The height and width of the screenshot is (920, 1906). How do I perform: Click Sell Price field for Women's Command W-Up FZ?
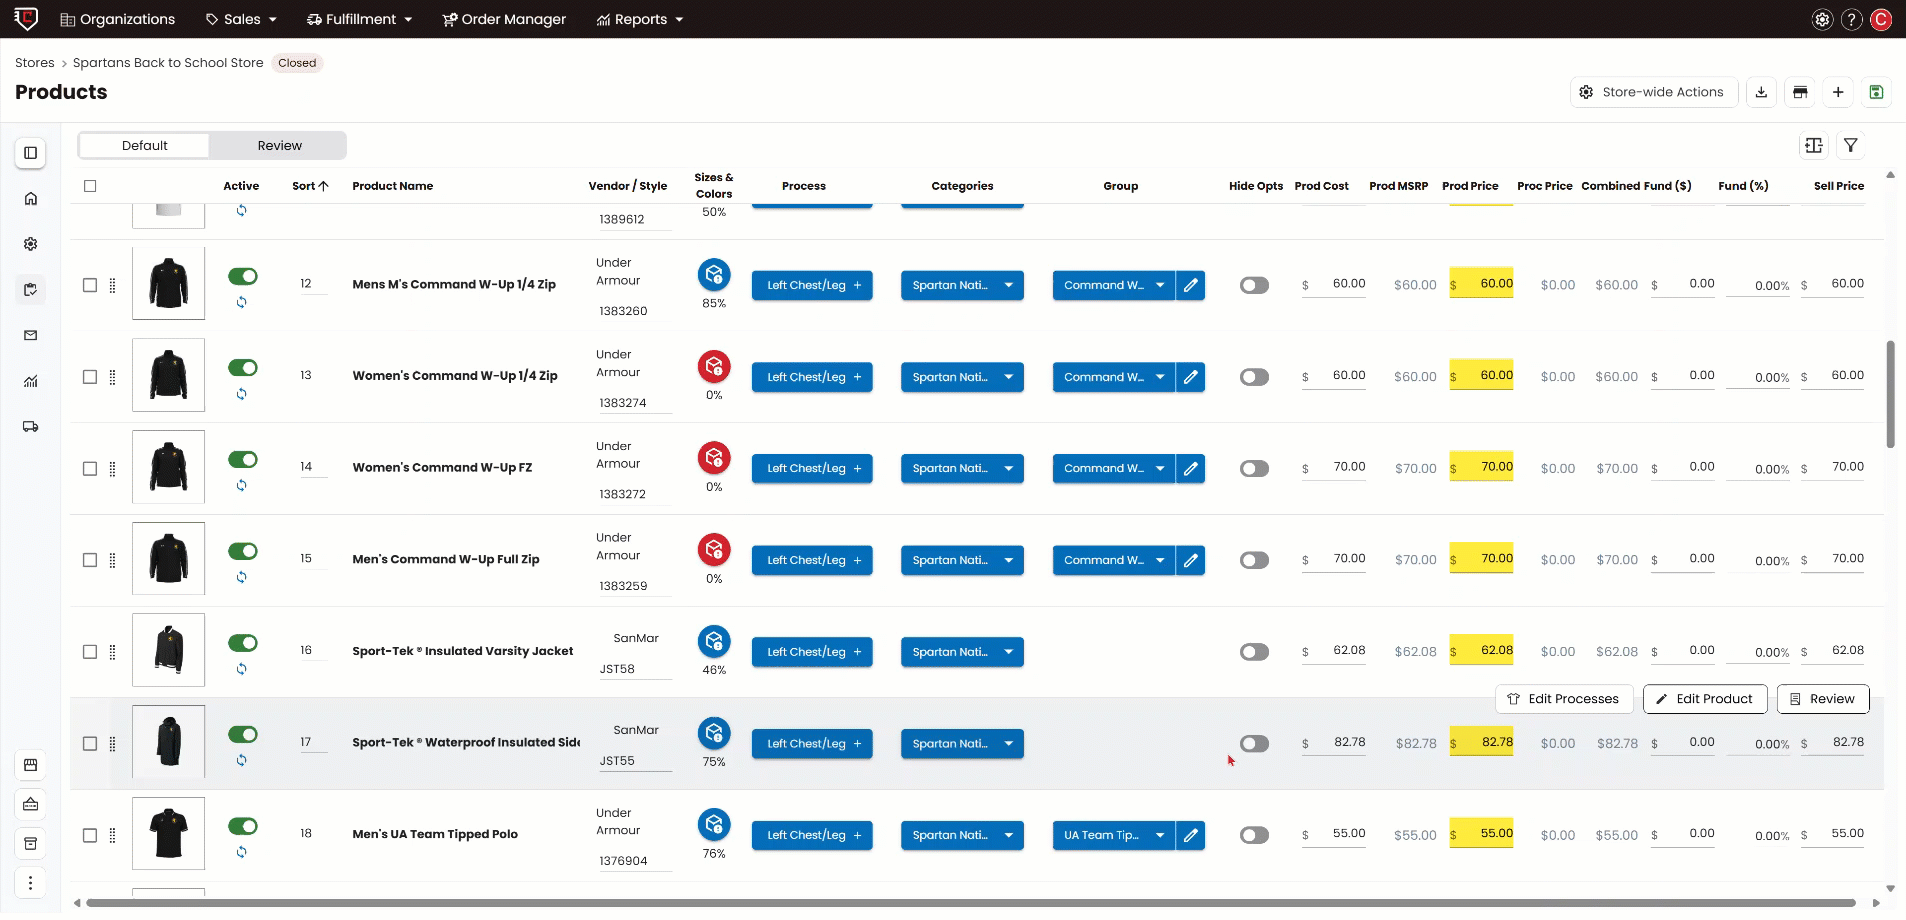pos(1833,467)
